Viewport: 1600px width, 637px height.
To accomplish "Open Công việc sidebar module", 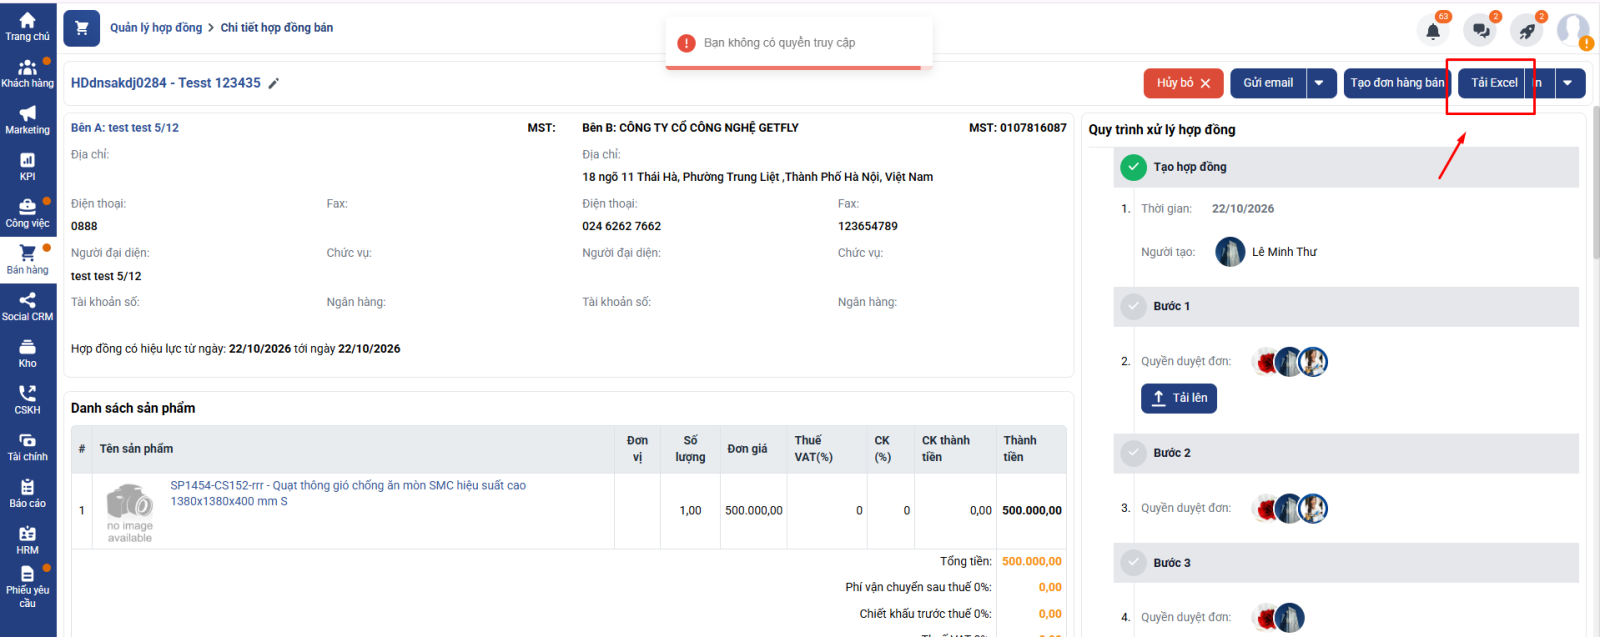I will point(27,213).
